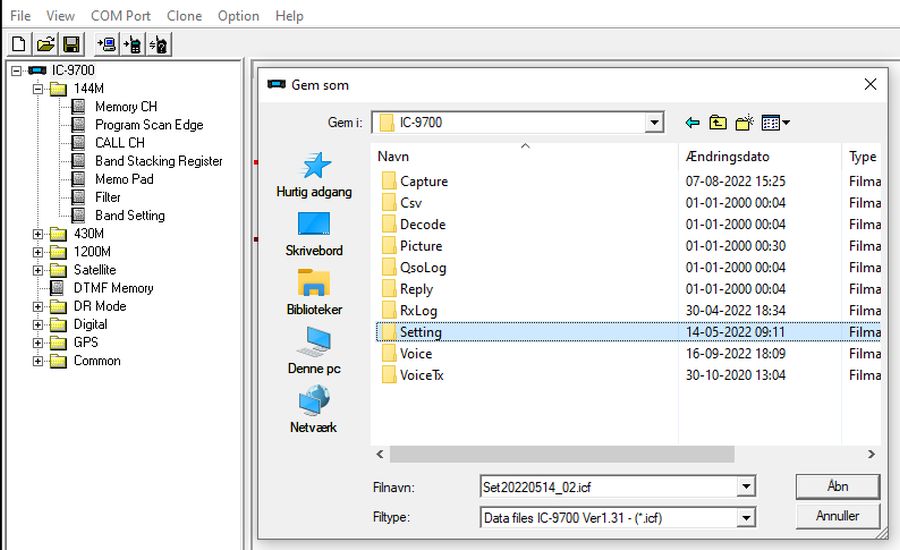900x550 pixels.
Task: Click the Save floppy disk icon
Action: 72,44
